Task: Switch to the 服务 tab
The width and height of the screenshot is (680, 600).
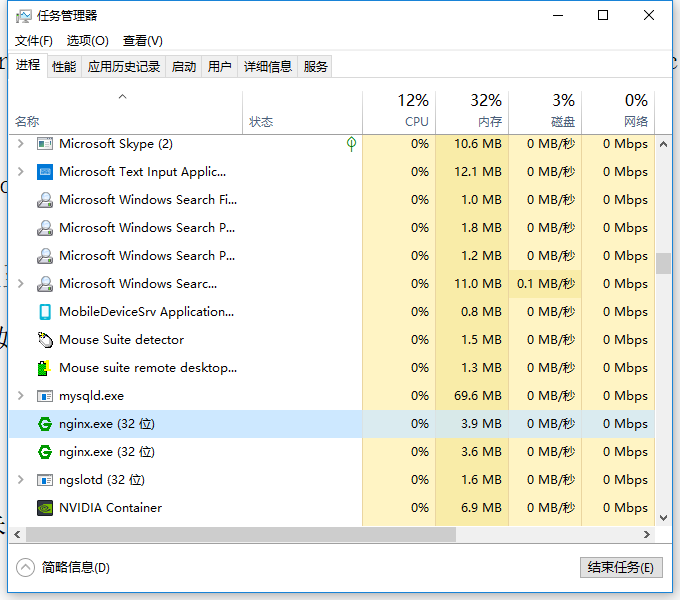Action: tap(315, 67)
